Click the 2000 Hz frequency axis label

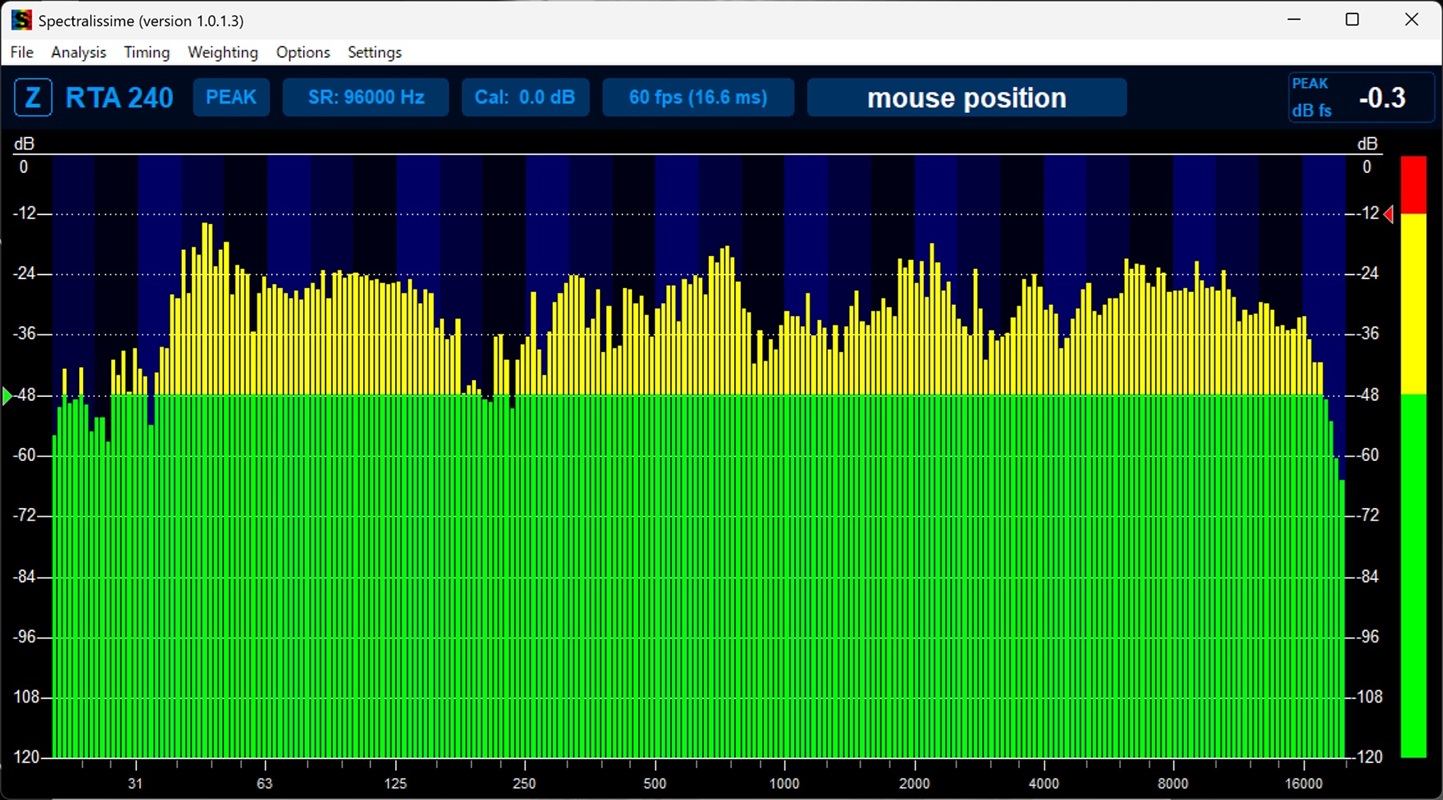tap(914, 783)
